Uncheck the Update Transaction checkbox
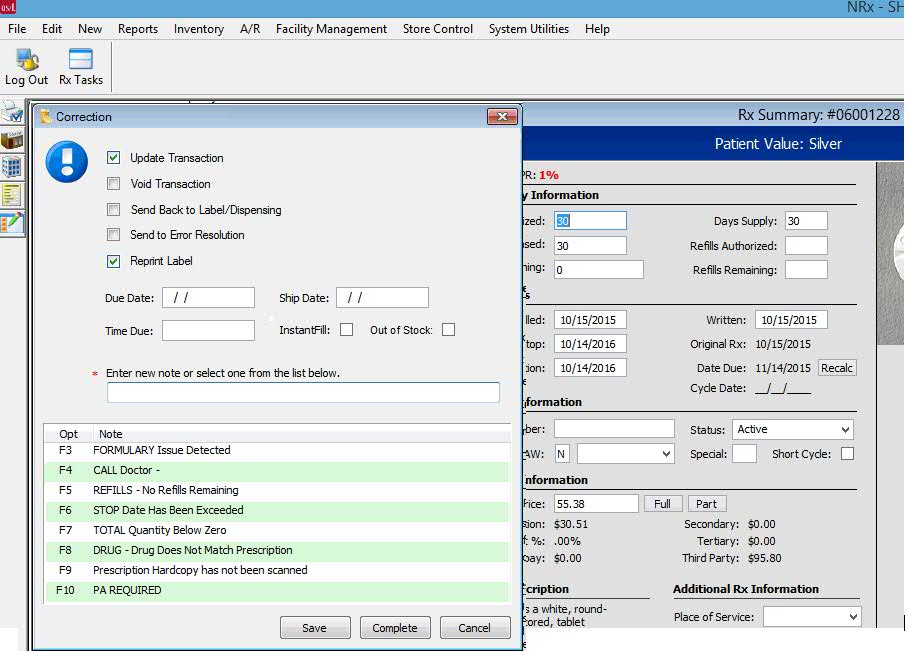 click(x=114, y=158)
